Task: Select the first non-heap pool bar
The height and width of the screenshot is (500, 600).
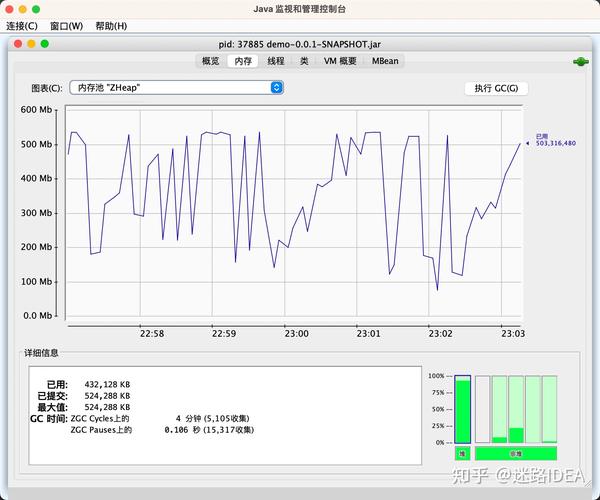Action: click(x=483, y=409)
